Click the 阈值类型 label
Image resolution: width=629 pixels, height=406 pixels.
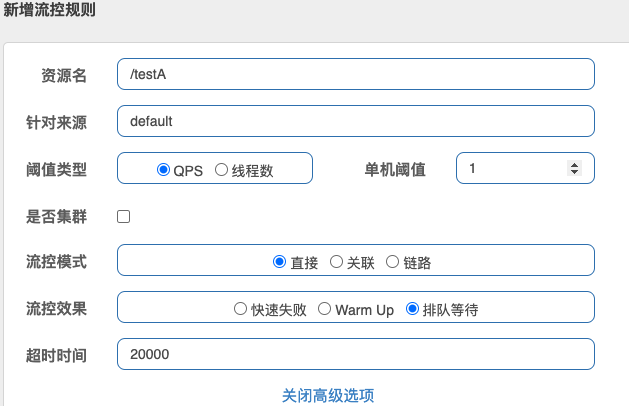coord(57,169)
